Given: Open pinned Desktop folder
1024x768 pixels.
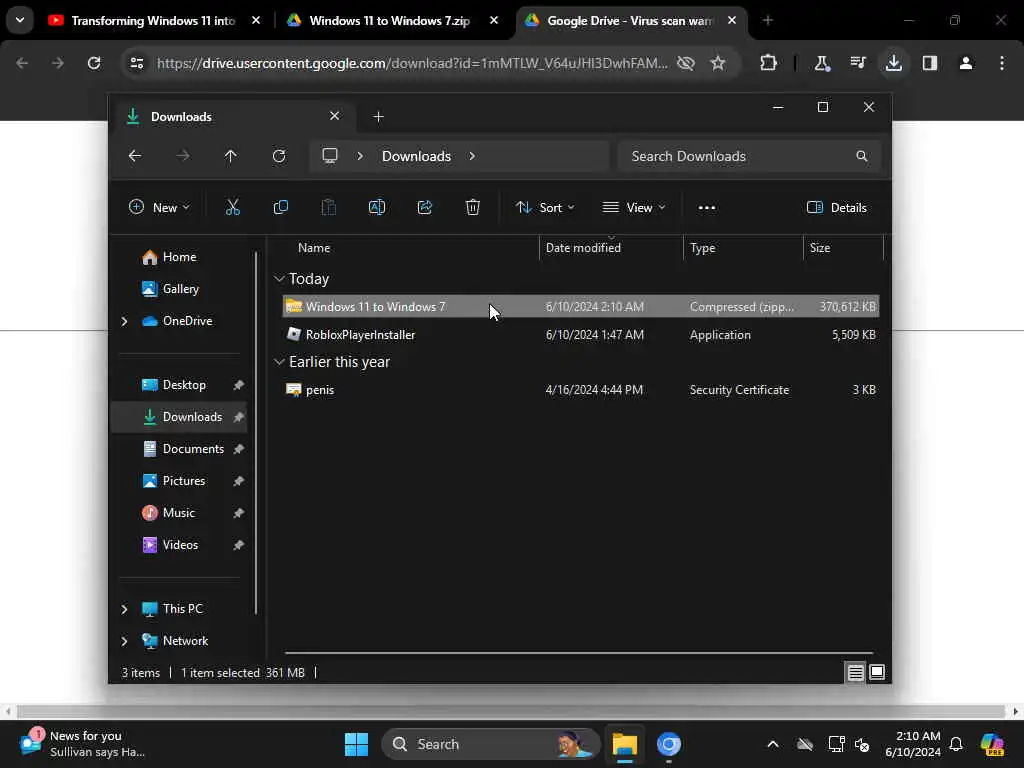Looking at the screenshot, I should [184, 385].
